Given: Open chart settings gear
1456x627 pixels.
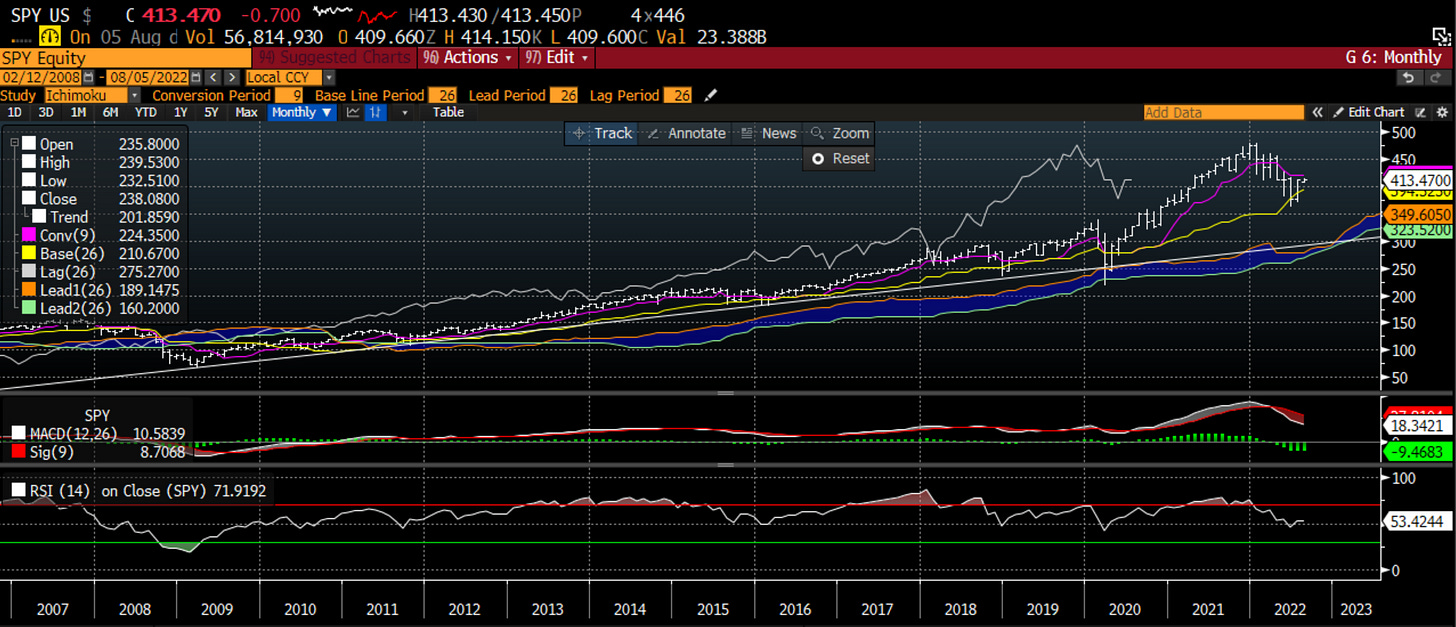Looking at the screenshot, I should point(1441,113).
